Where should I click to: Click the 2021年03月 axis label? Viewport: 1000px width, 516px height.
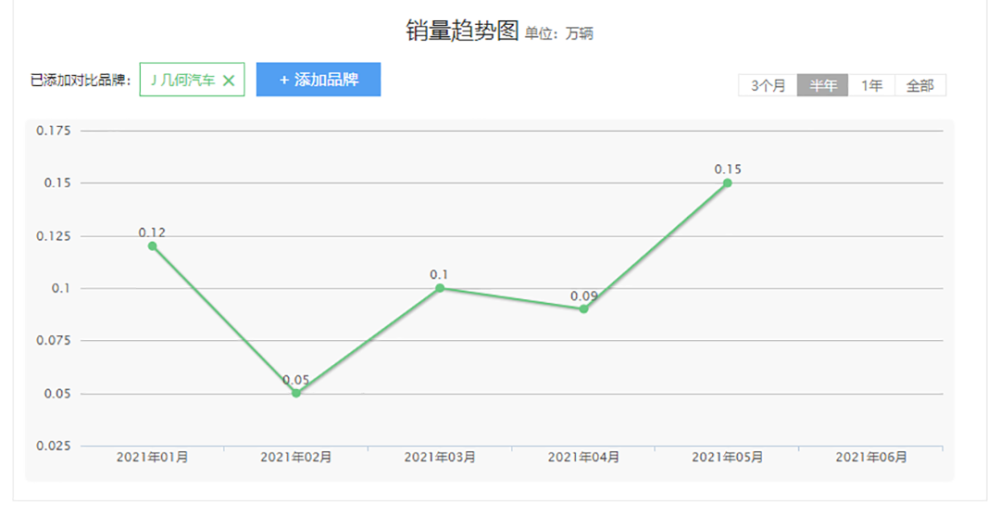(440, 457)
